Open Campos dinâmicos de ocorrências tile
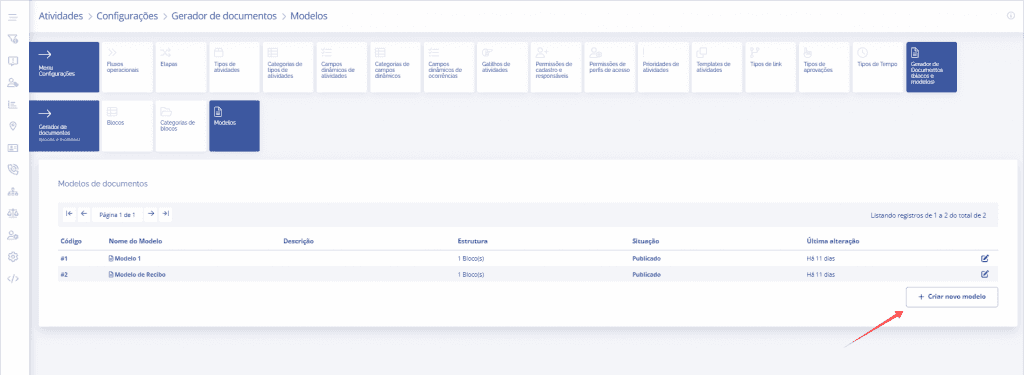Image resolution: width=1024 pixels, height=375 pixels. [449, 67]
